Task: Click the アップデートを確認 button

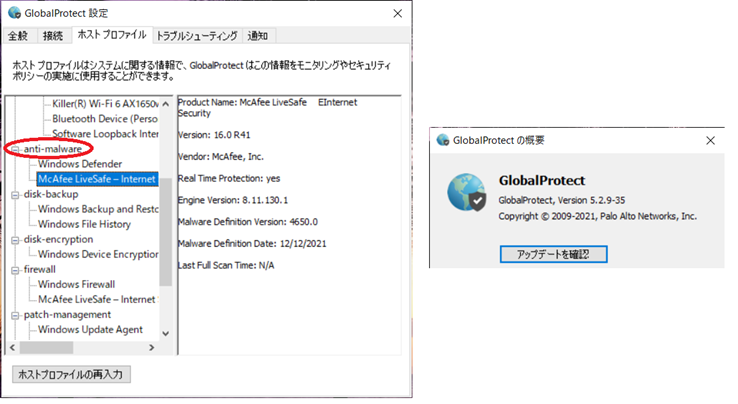Action: coord(554,254)
